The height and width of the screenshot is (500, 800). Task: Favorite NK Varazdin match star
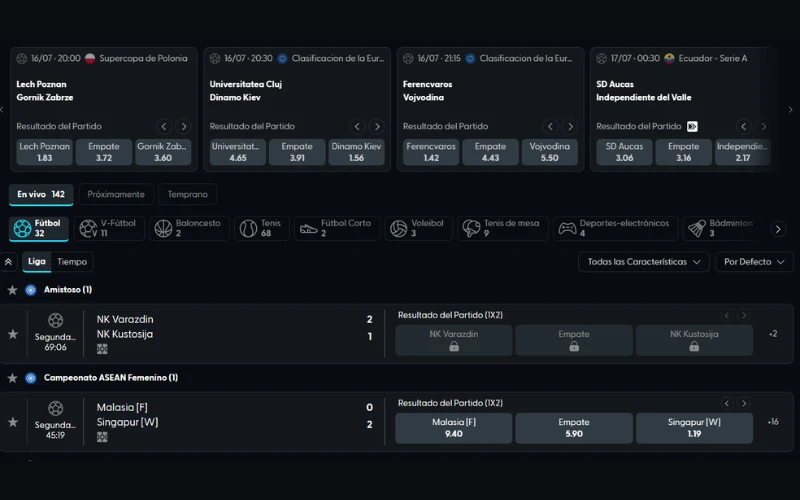tap(13, 334)
